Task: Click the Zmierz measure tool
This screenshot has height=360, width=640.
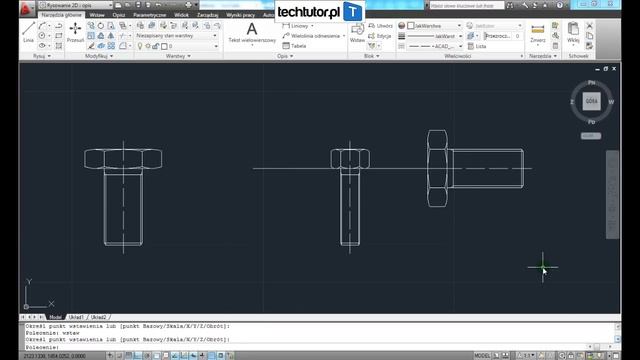Action: [x=538, y=33]
